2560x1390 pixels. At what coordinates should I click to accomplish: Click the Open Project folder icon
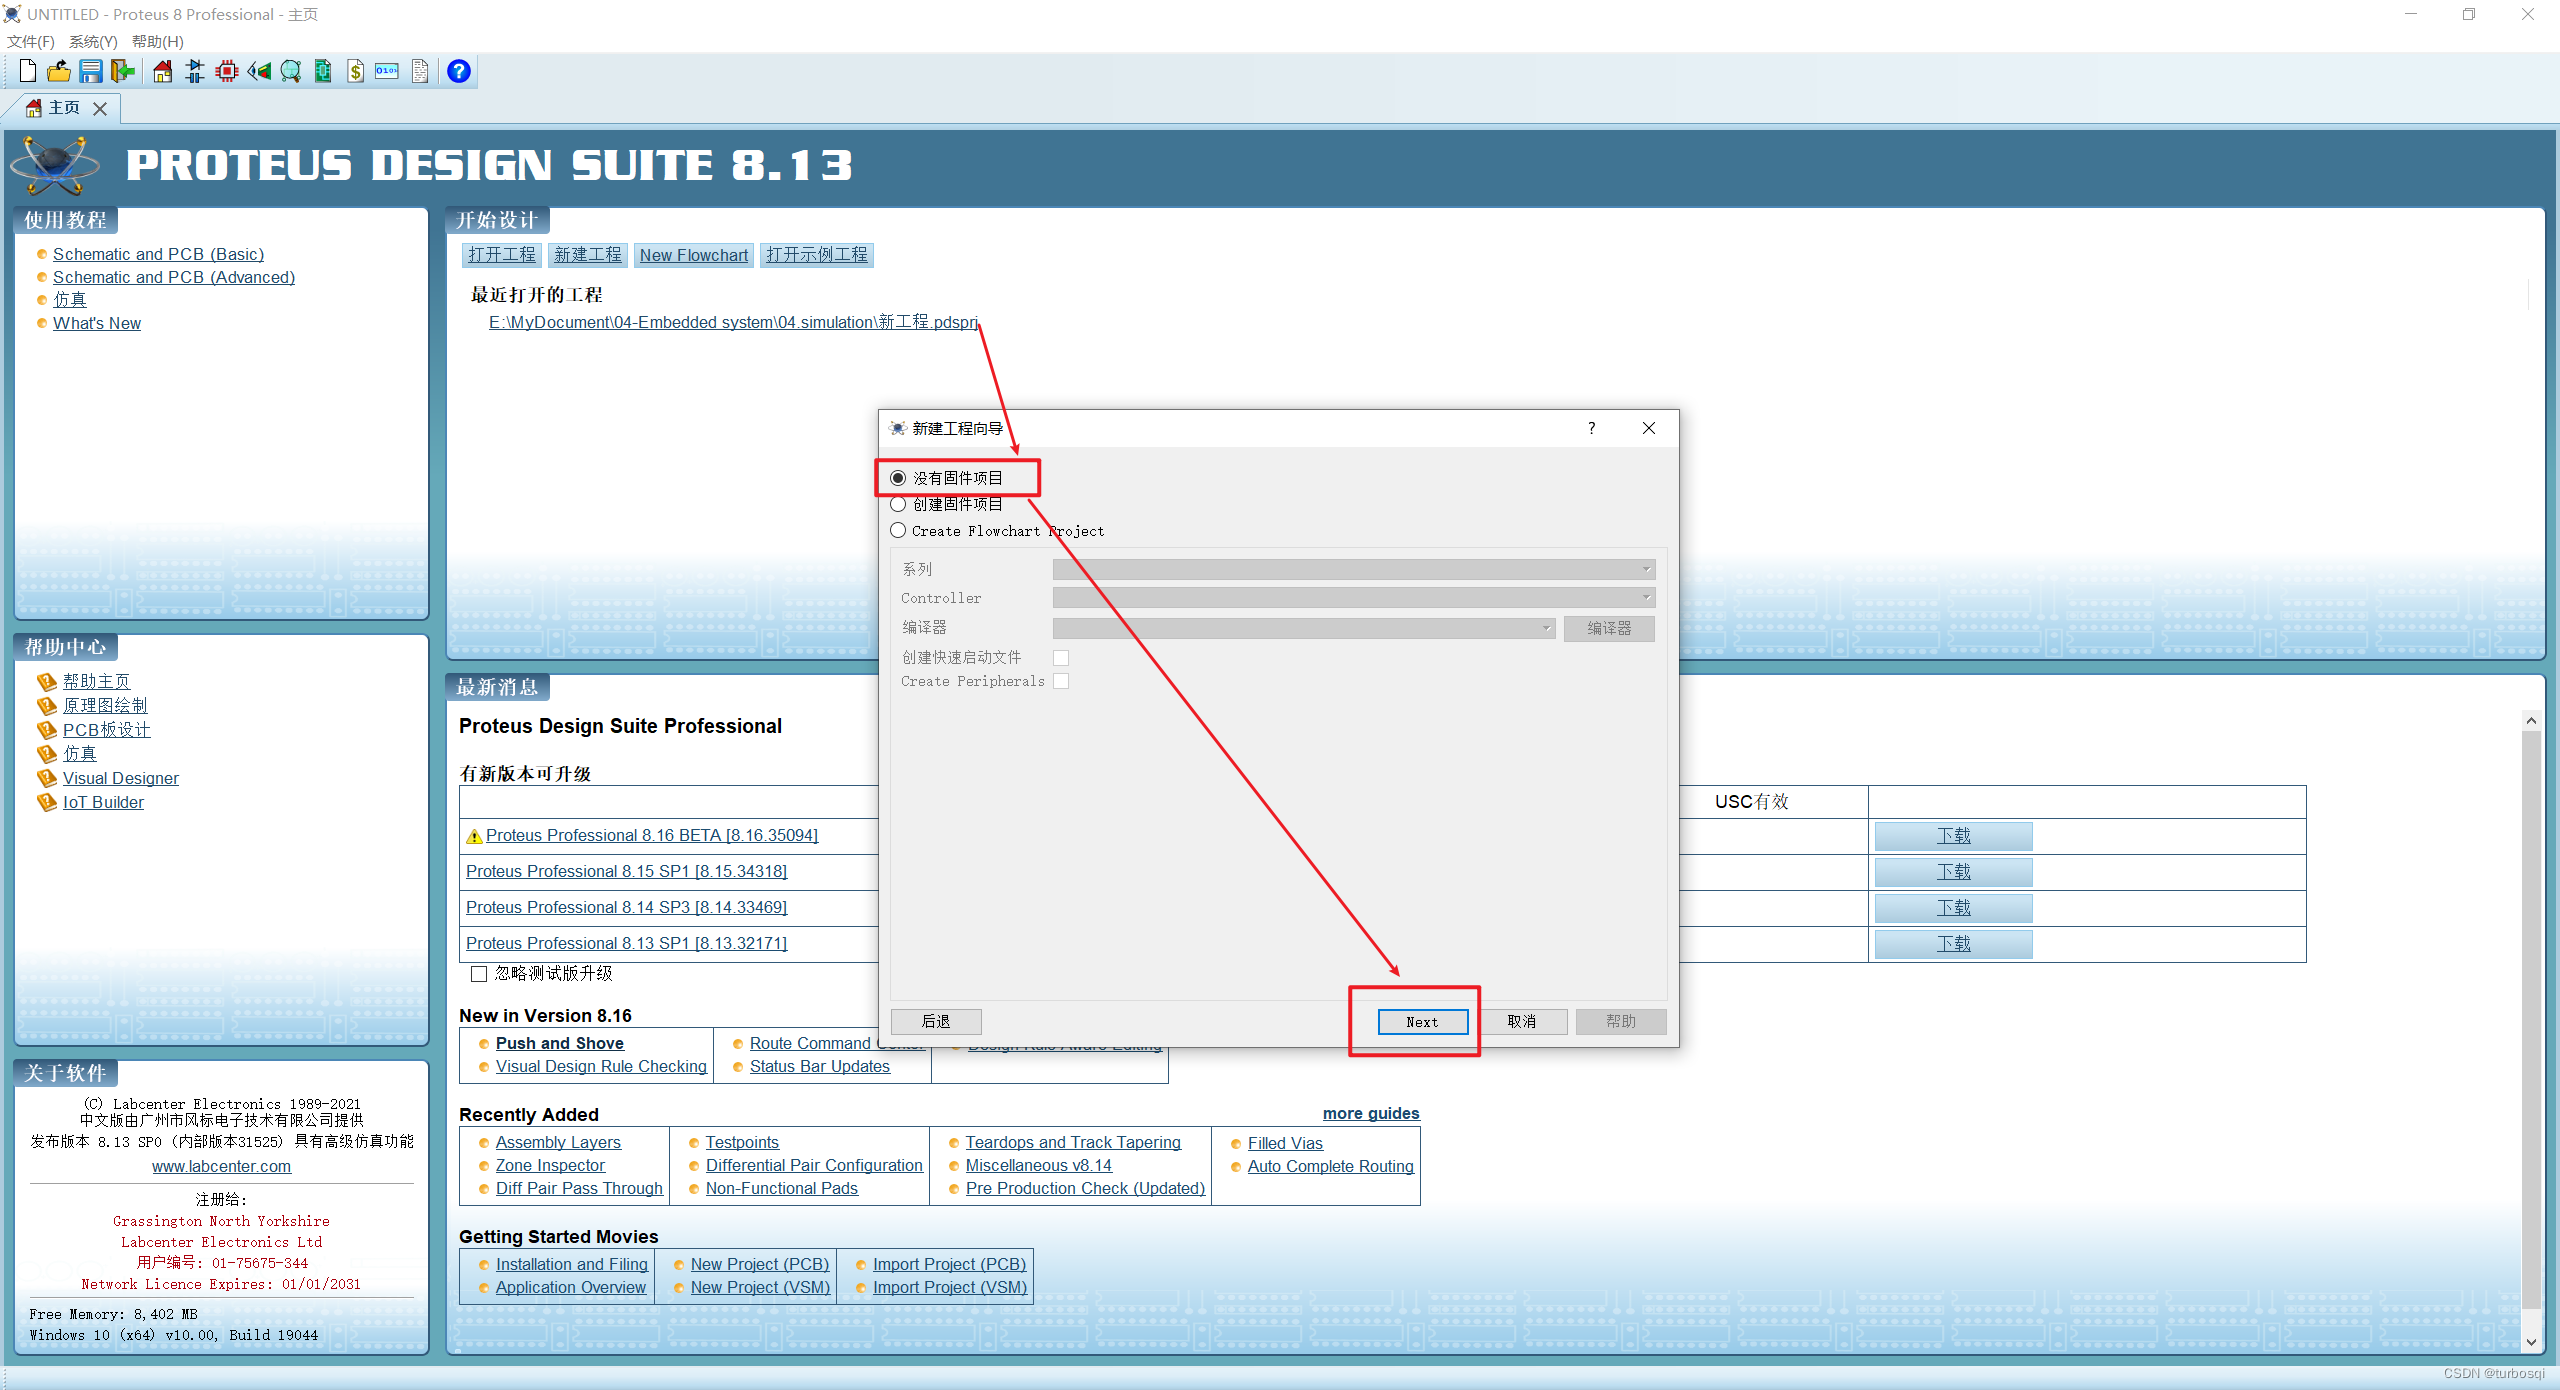pyautogui.click(x=59, y=71)
